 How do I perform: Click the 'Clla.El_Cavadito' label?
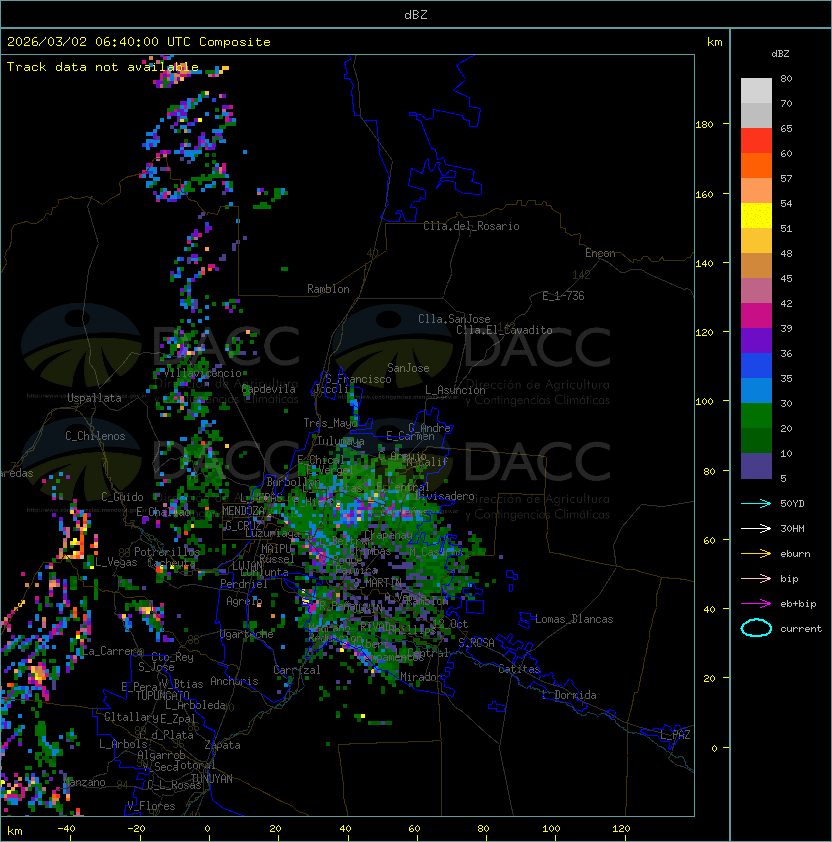tap(504, 330)
